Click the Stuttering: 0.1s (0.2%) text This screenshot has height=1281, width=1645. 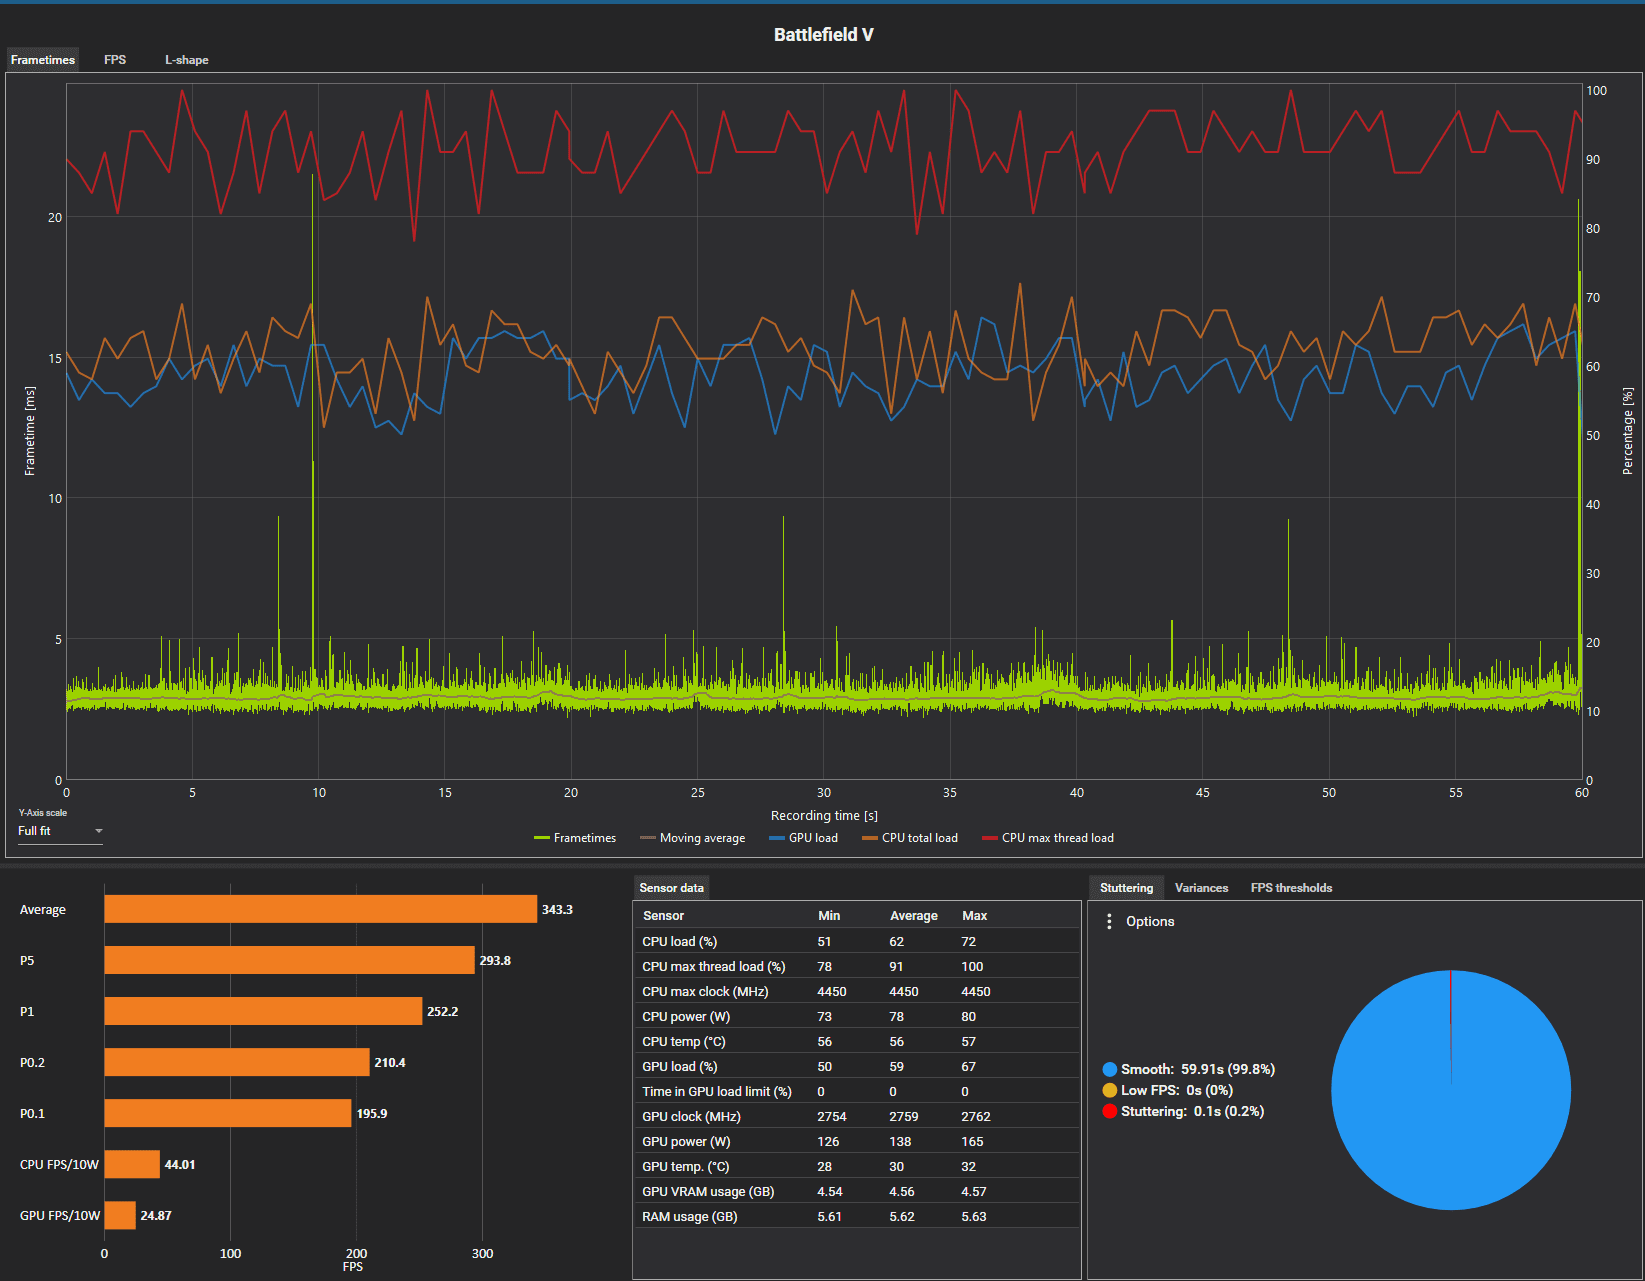(x=1192, y=1111)
